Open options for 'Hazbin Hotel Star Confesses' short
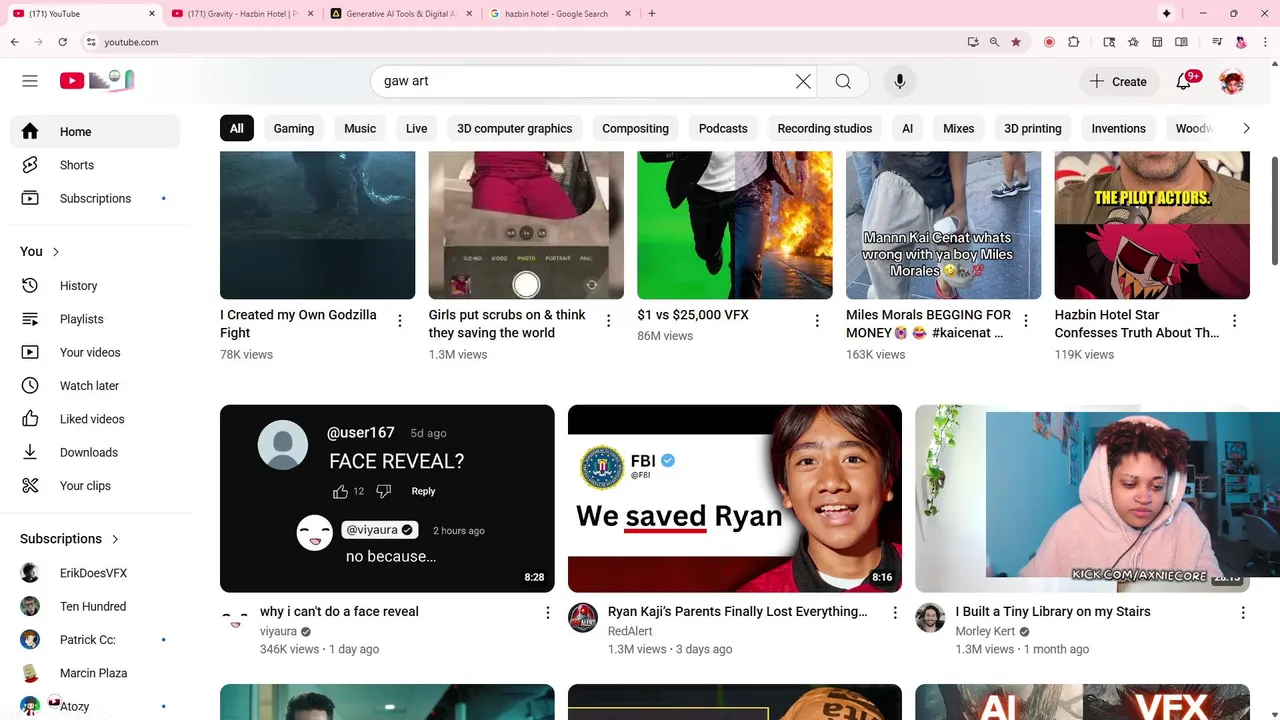 1234,321
